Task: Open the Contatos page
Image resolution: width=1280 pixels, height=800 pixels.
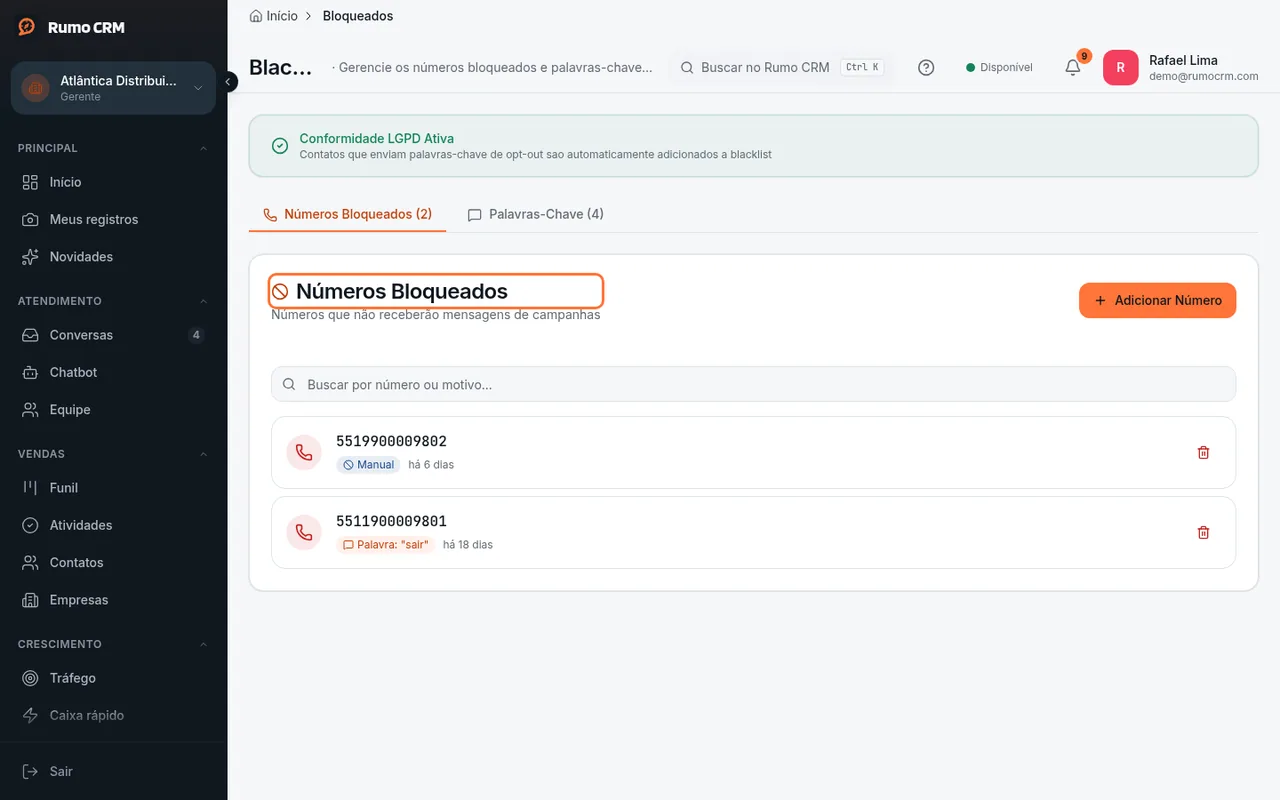Action: (113, 563)
